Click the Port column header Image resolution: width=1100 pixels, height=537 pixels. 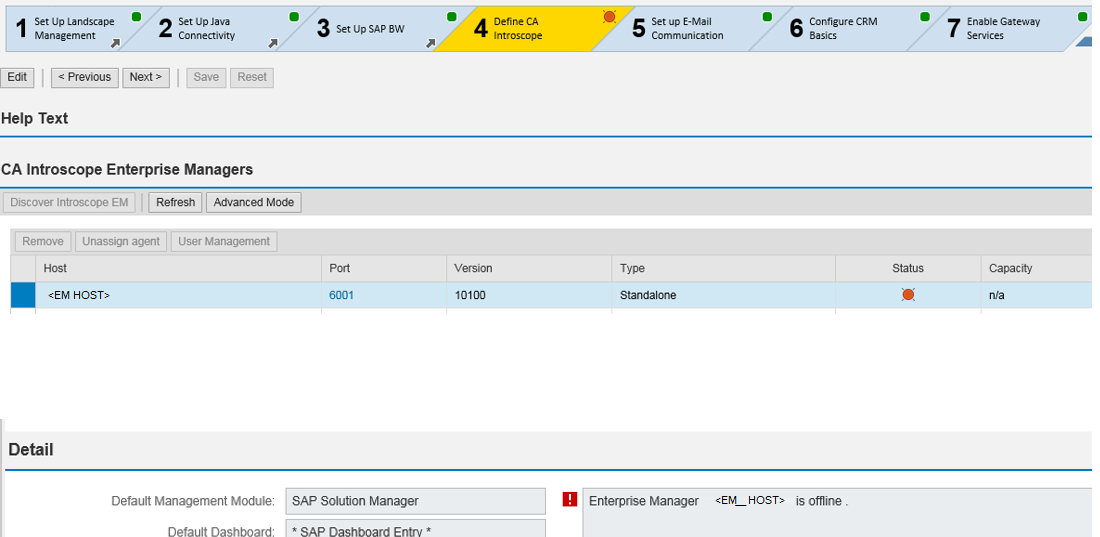(384, 268)
